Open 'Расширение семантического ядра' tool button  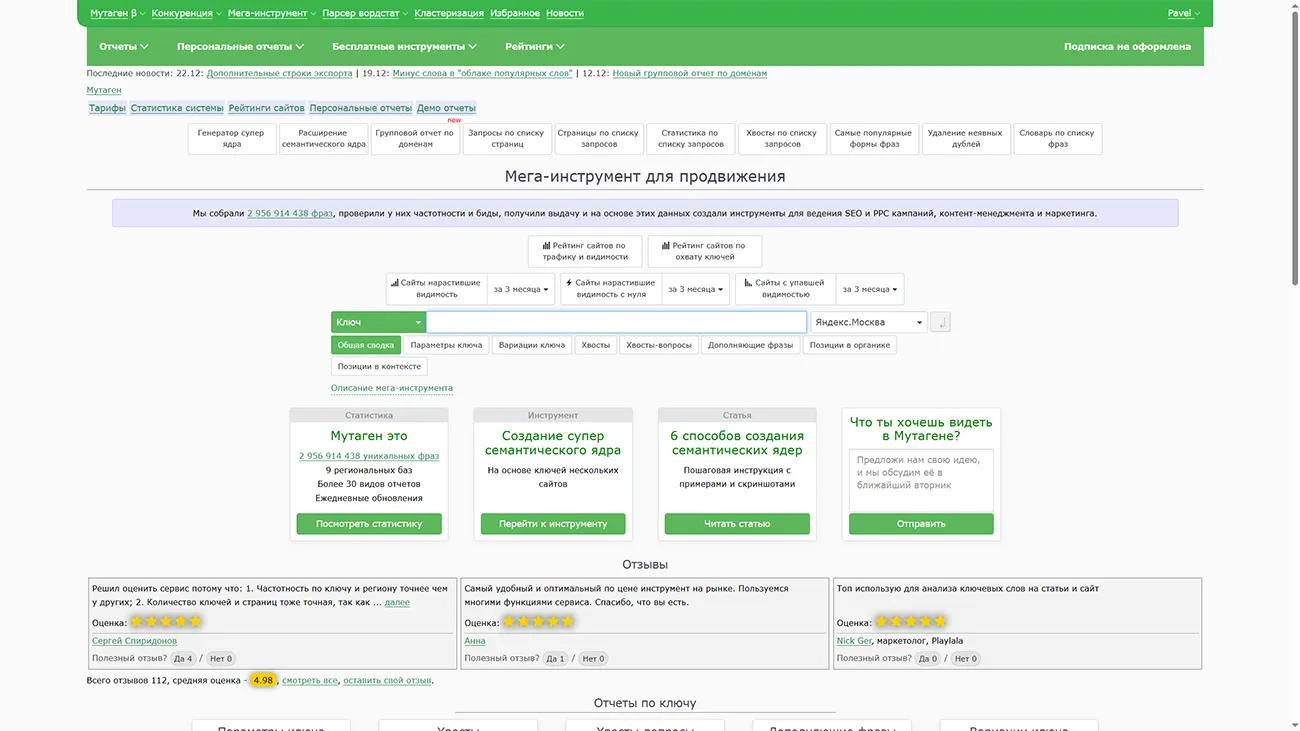click(x=324, y=139)
